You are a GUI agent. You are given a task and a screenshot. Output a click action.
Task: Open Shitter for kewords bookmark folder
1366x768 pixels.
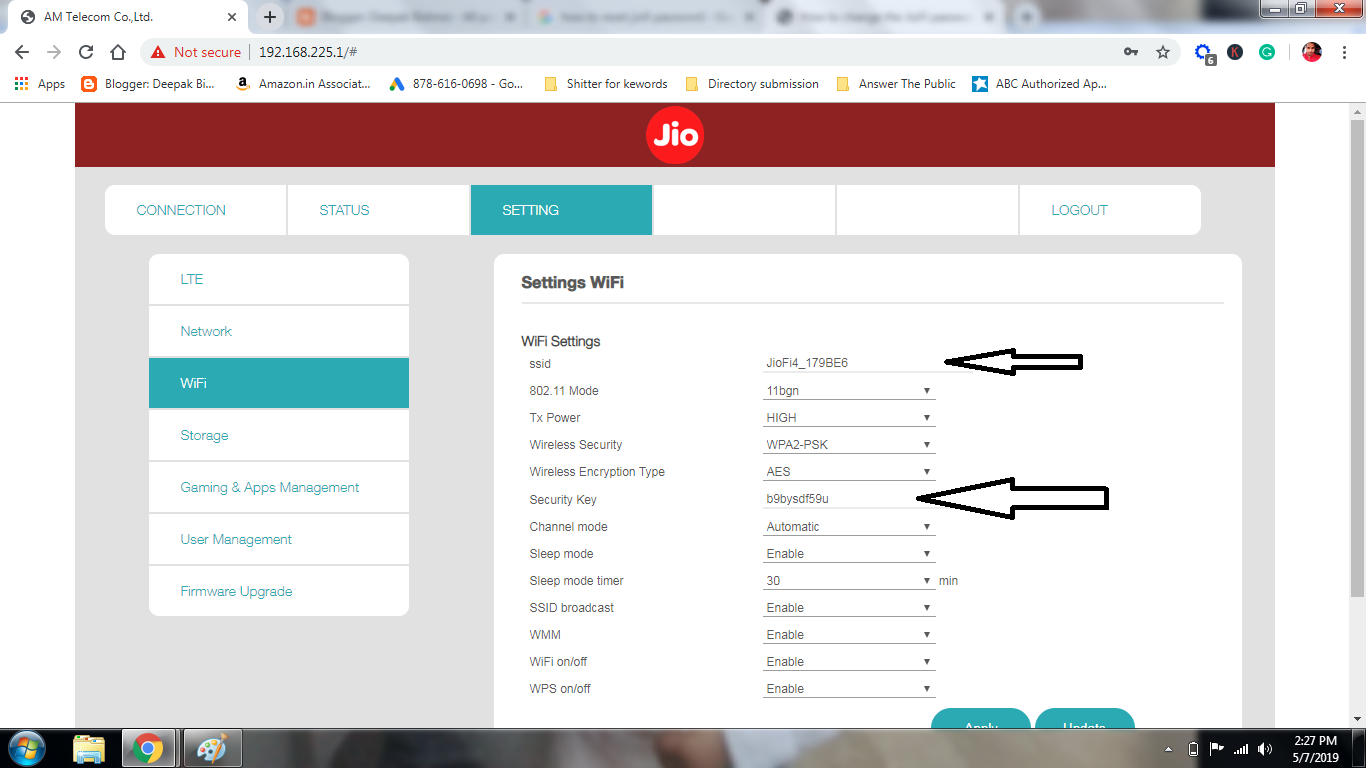605,84
